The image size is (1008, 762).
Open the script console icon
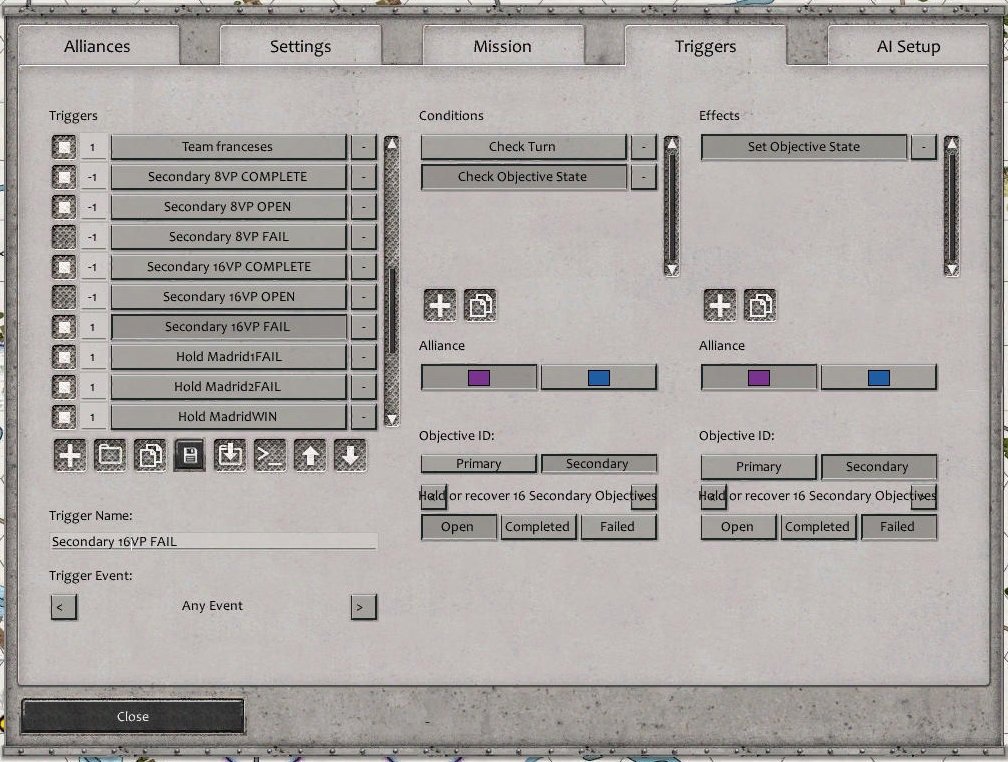270,455
